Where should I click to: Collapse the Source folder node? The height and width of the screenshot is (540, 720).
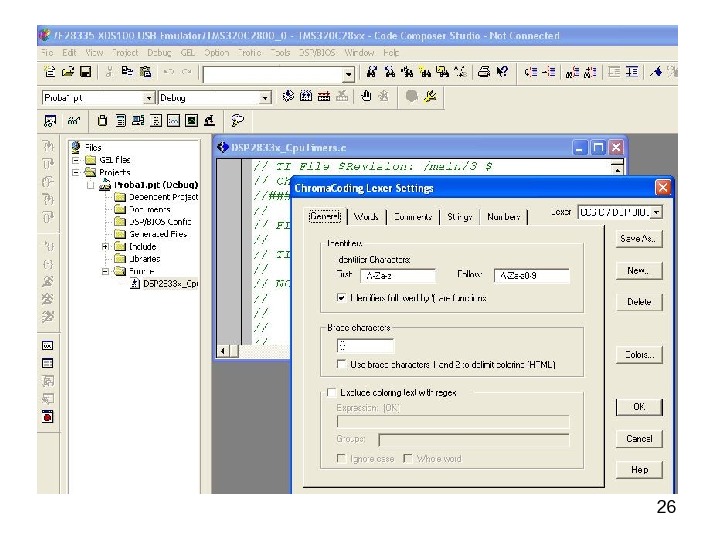coord(105,271)
